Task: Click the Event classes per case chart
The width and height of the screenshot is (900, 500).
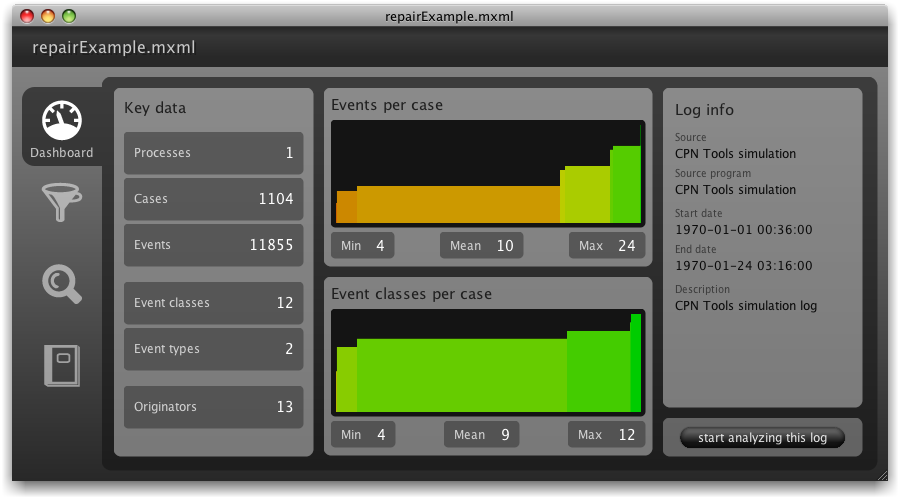Action: [488, 362]
